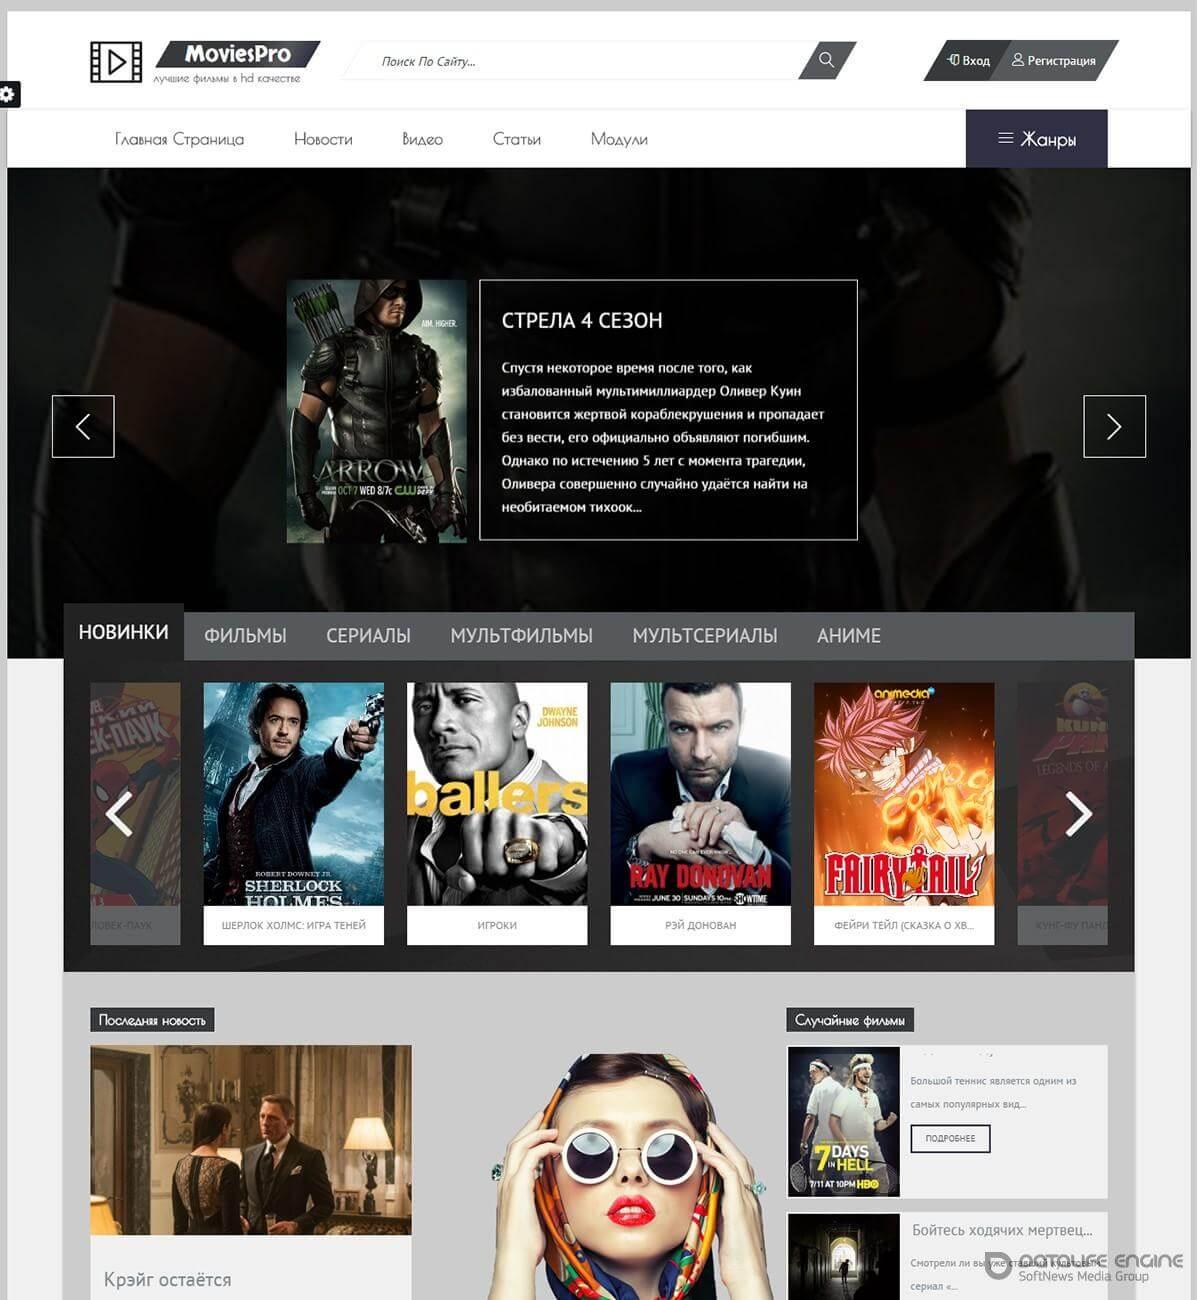Click the Крэйг остаётся news title
Viewport: 1200px width, 1300px height.
point(167,1280)
